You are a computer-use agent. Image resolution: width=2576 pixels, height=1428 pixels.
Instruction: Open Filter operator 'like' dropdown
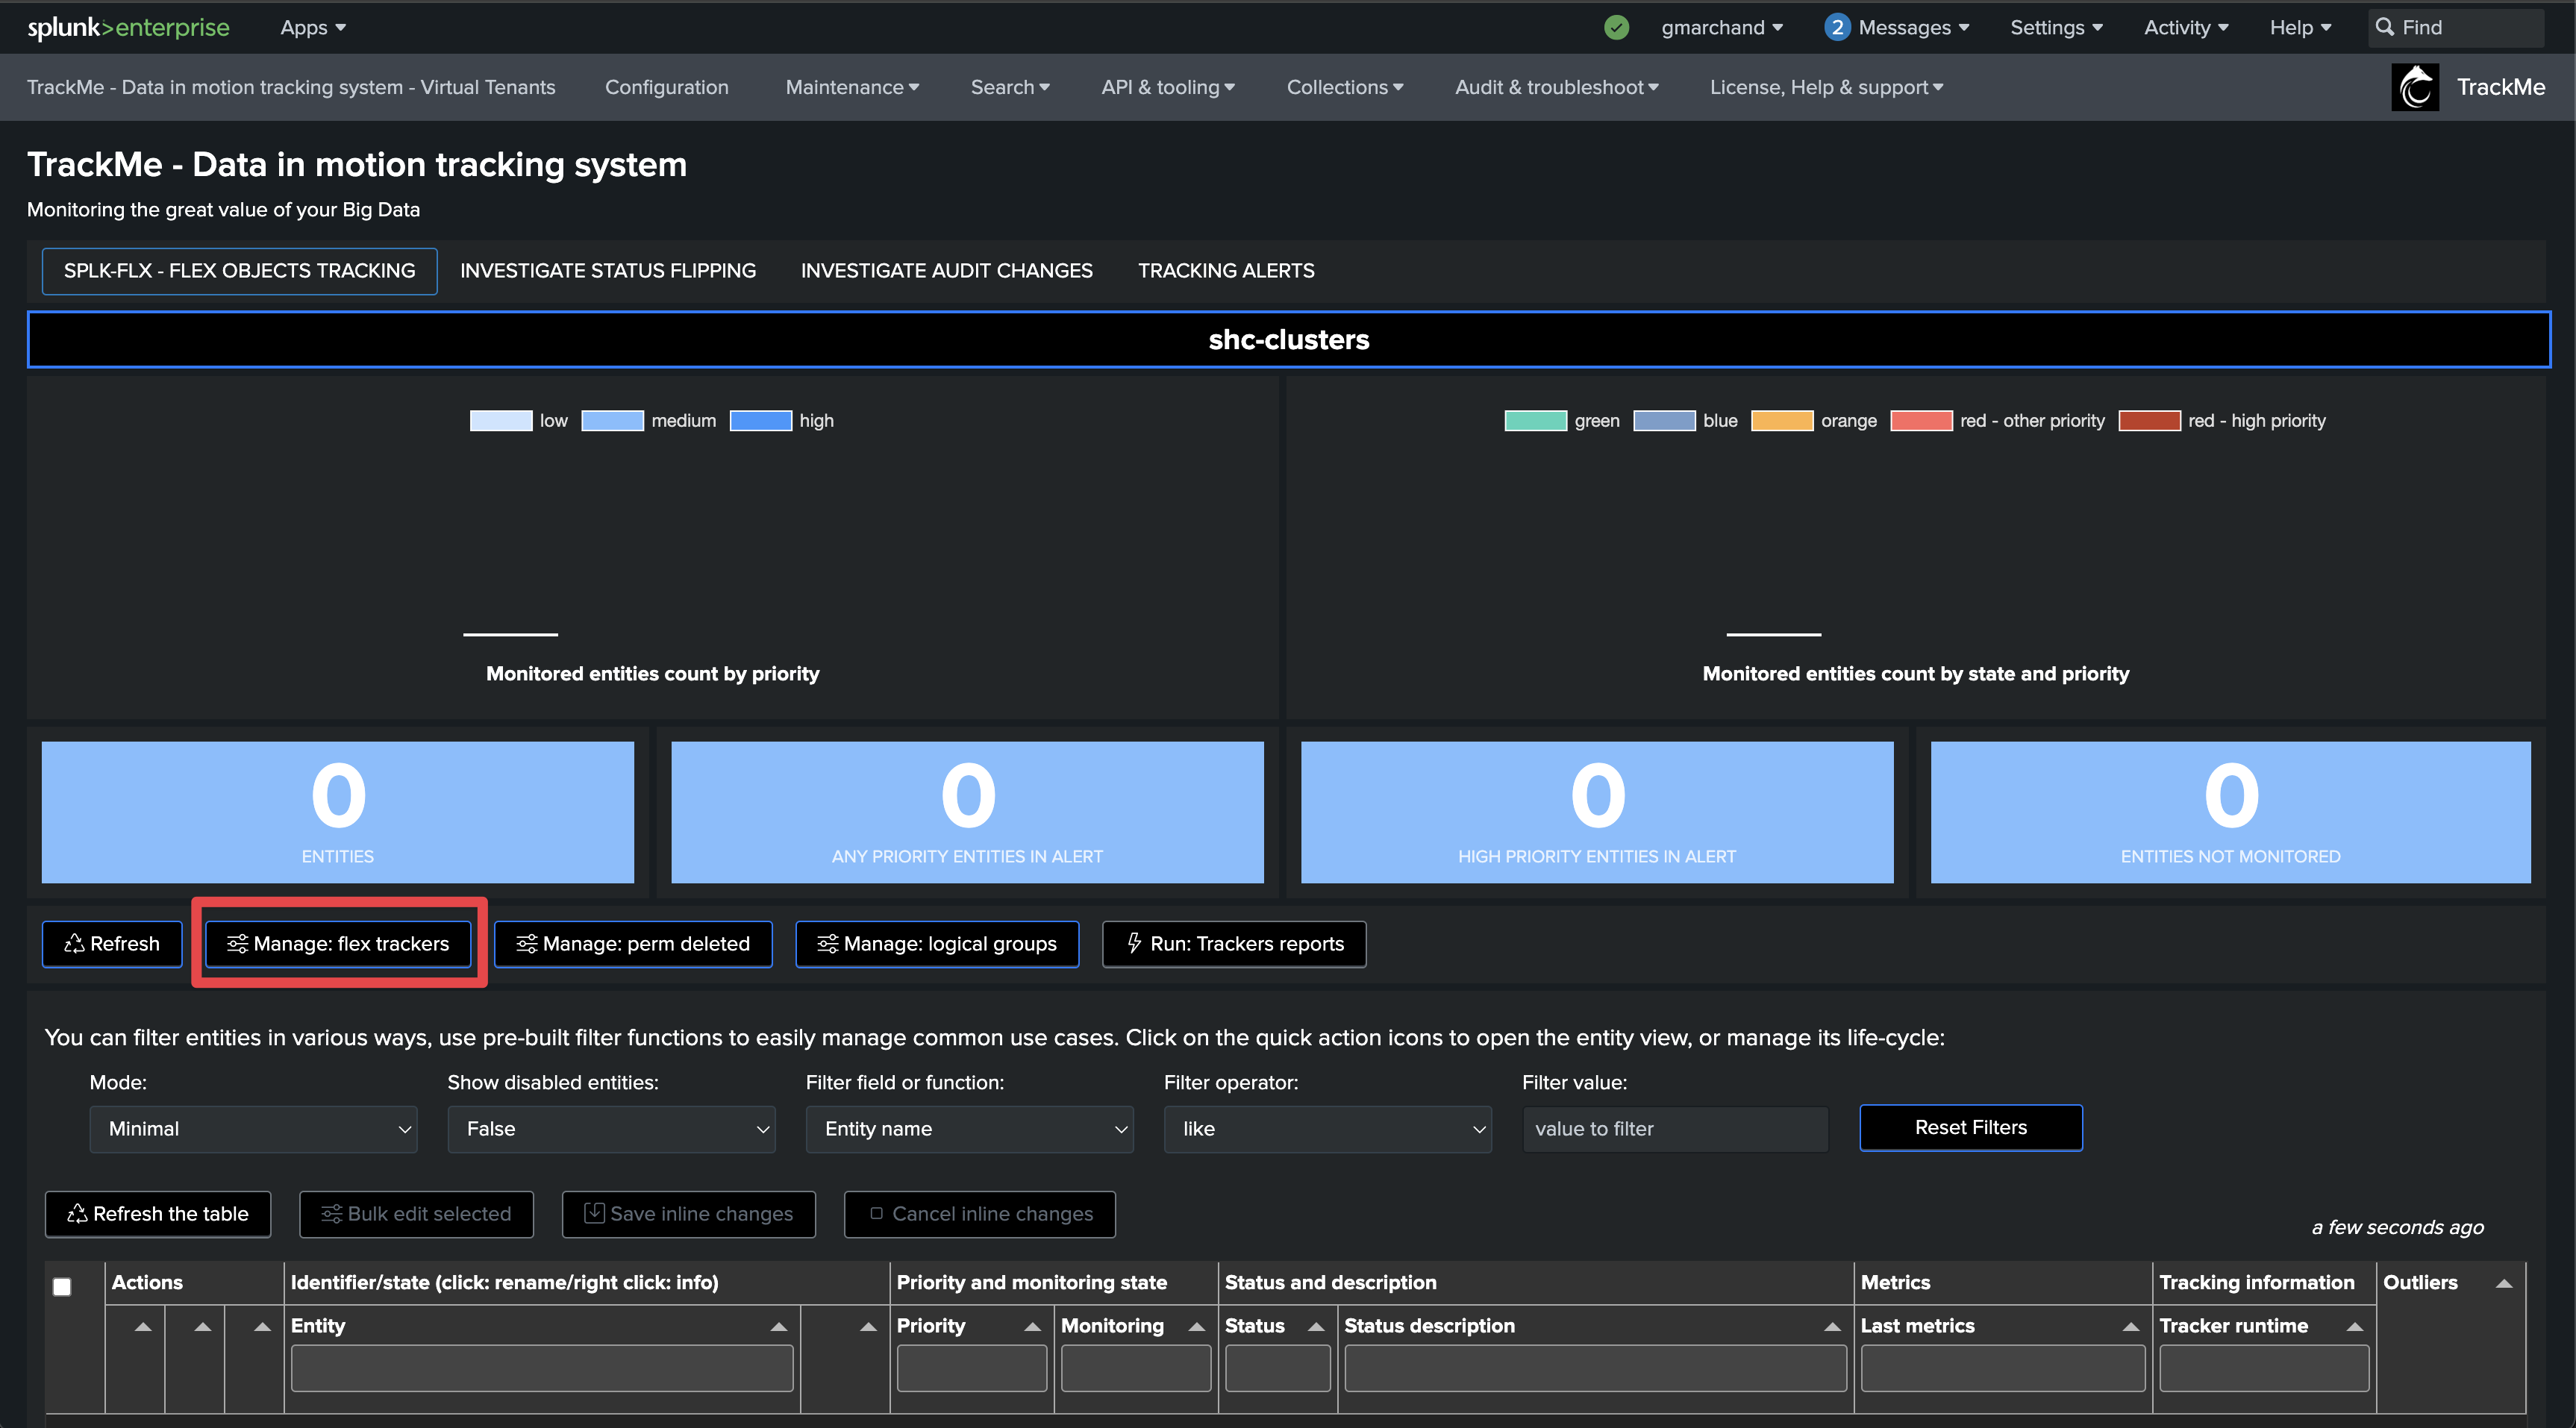(x=1327, y=1129)
